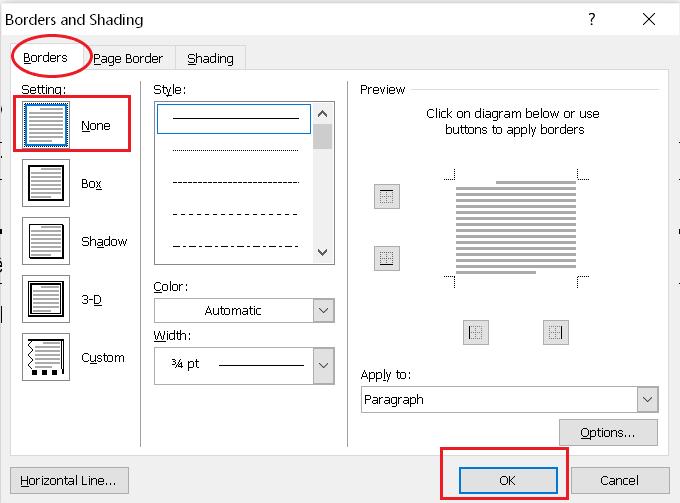This screenshot has height=503, width=680.
Task: Select the long dashed line style
Action: (234, 214)
